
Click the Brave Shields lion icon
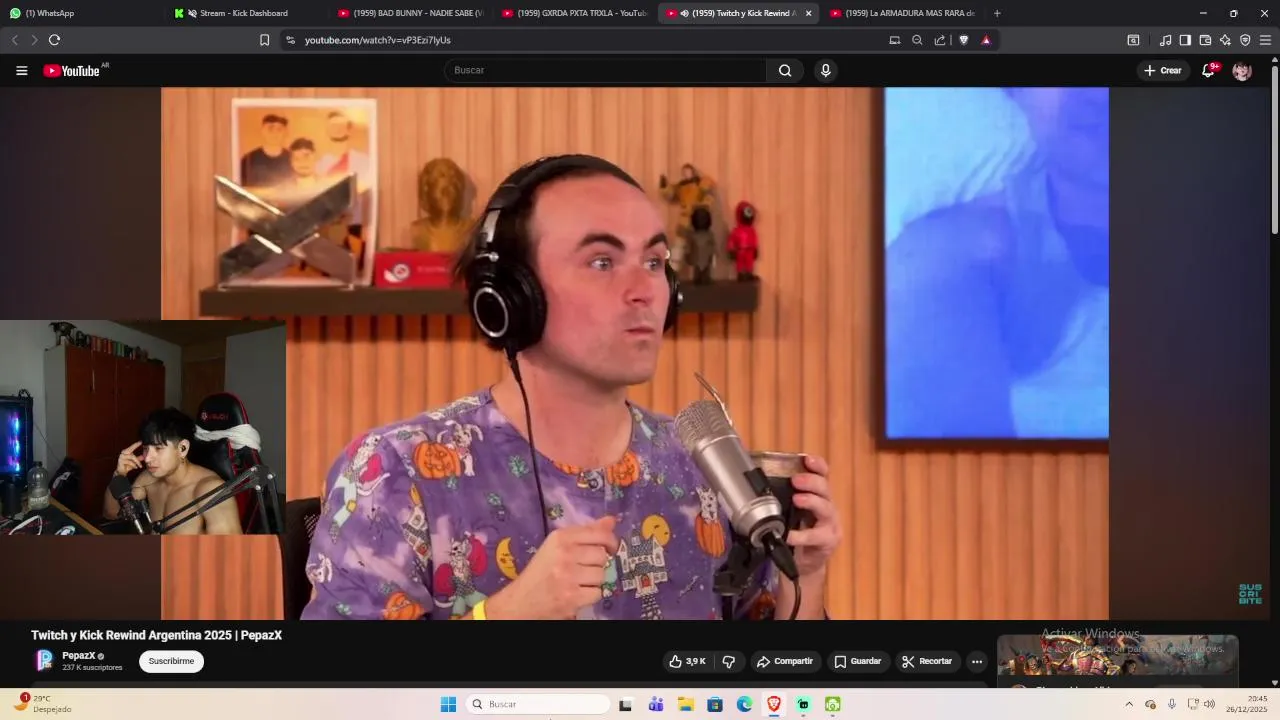click(964, 40)
